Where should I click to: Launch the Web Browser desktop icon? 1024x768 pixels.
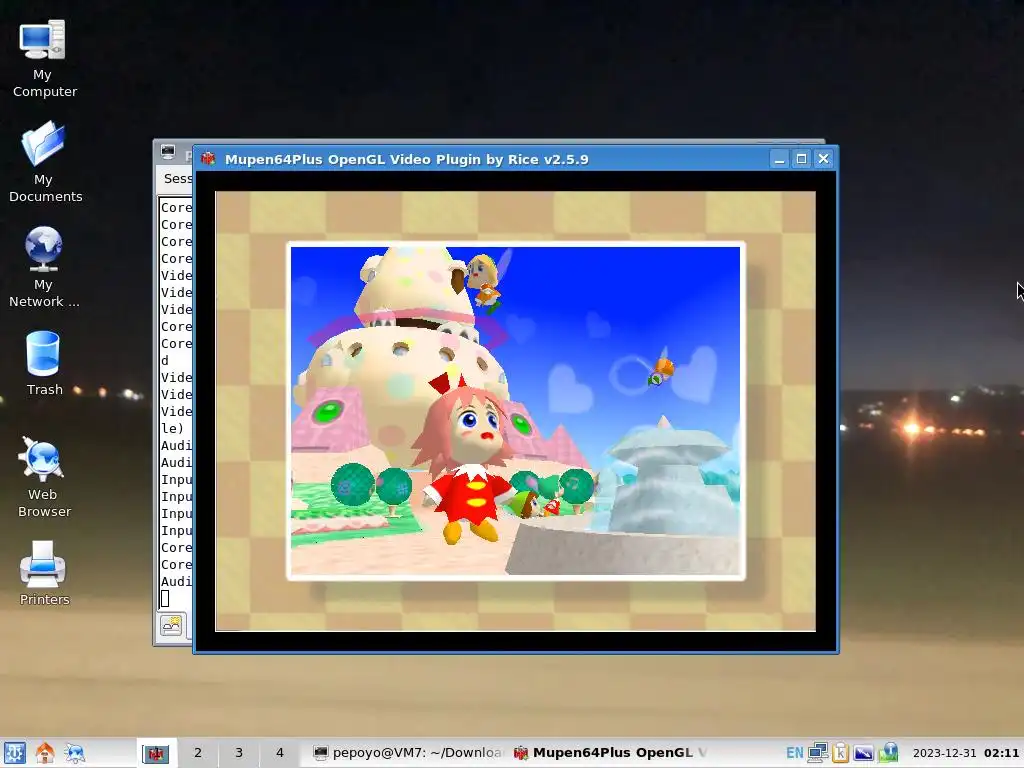point(44,477)
